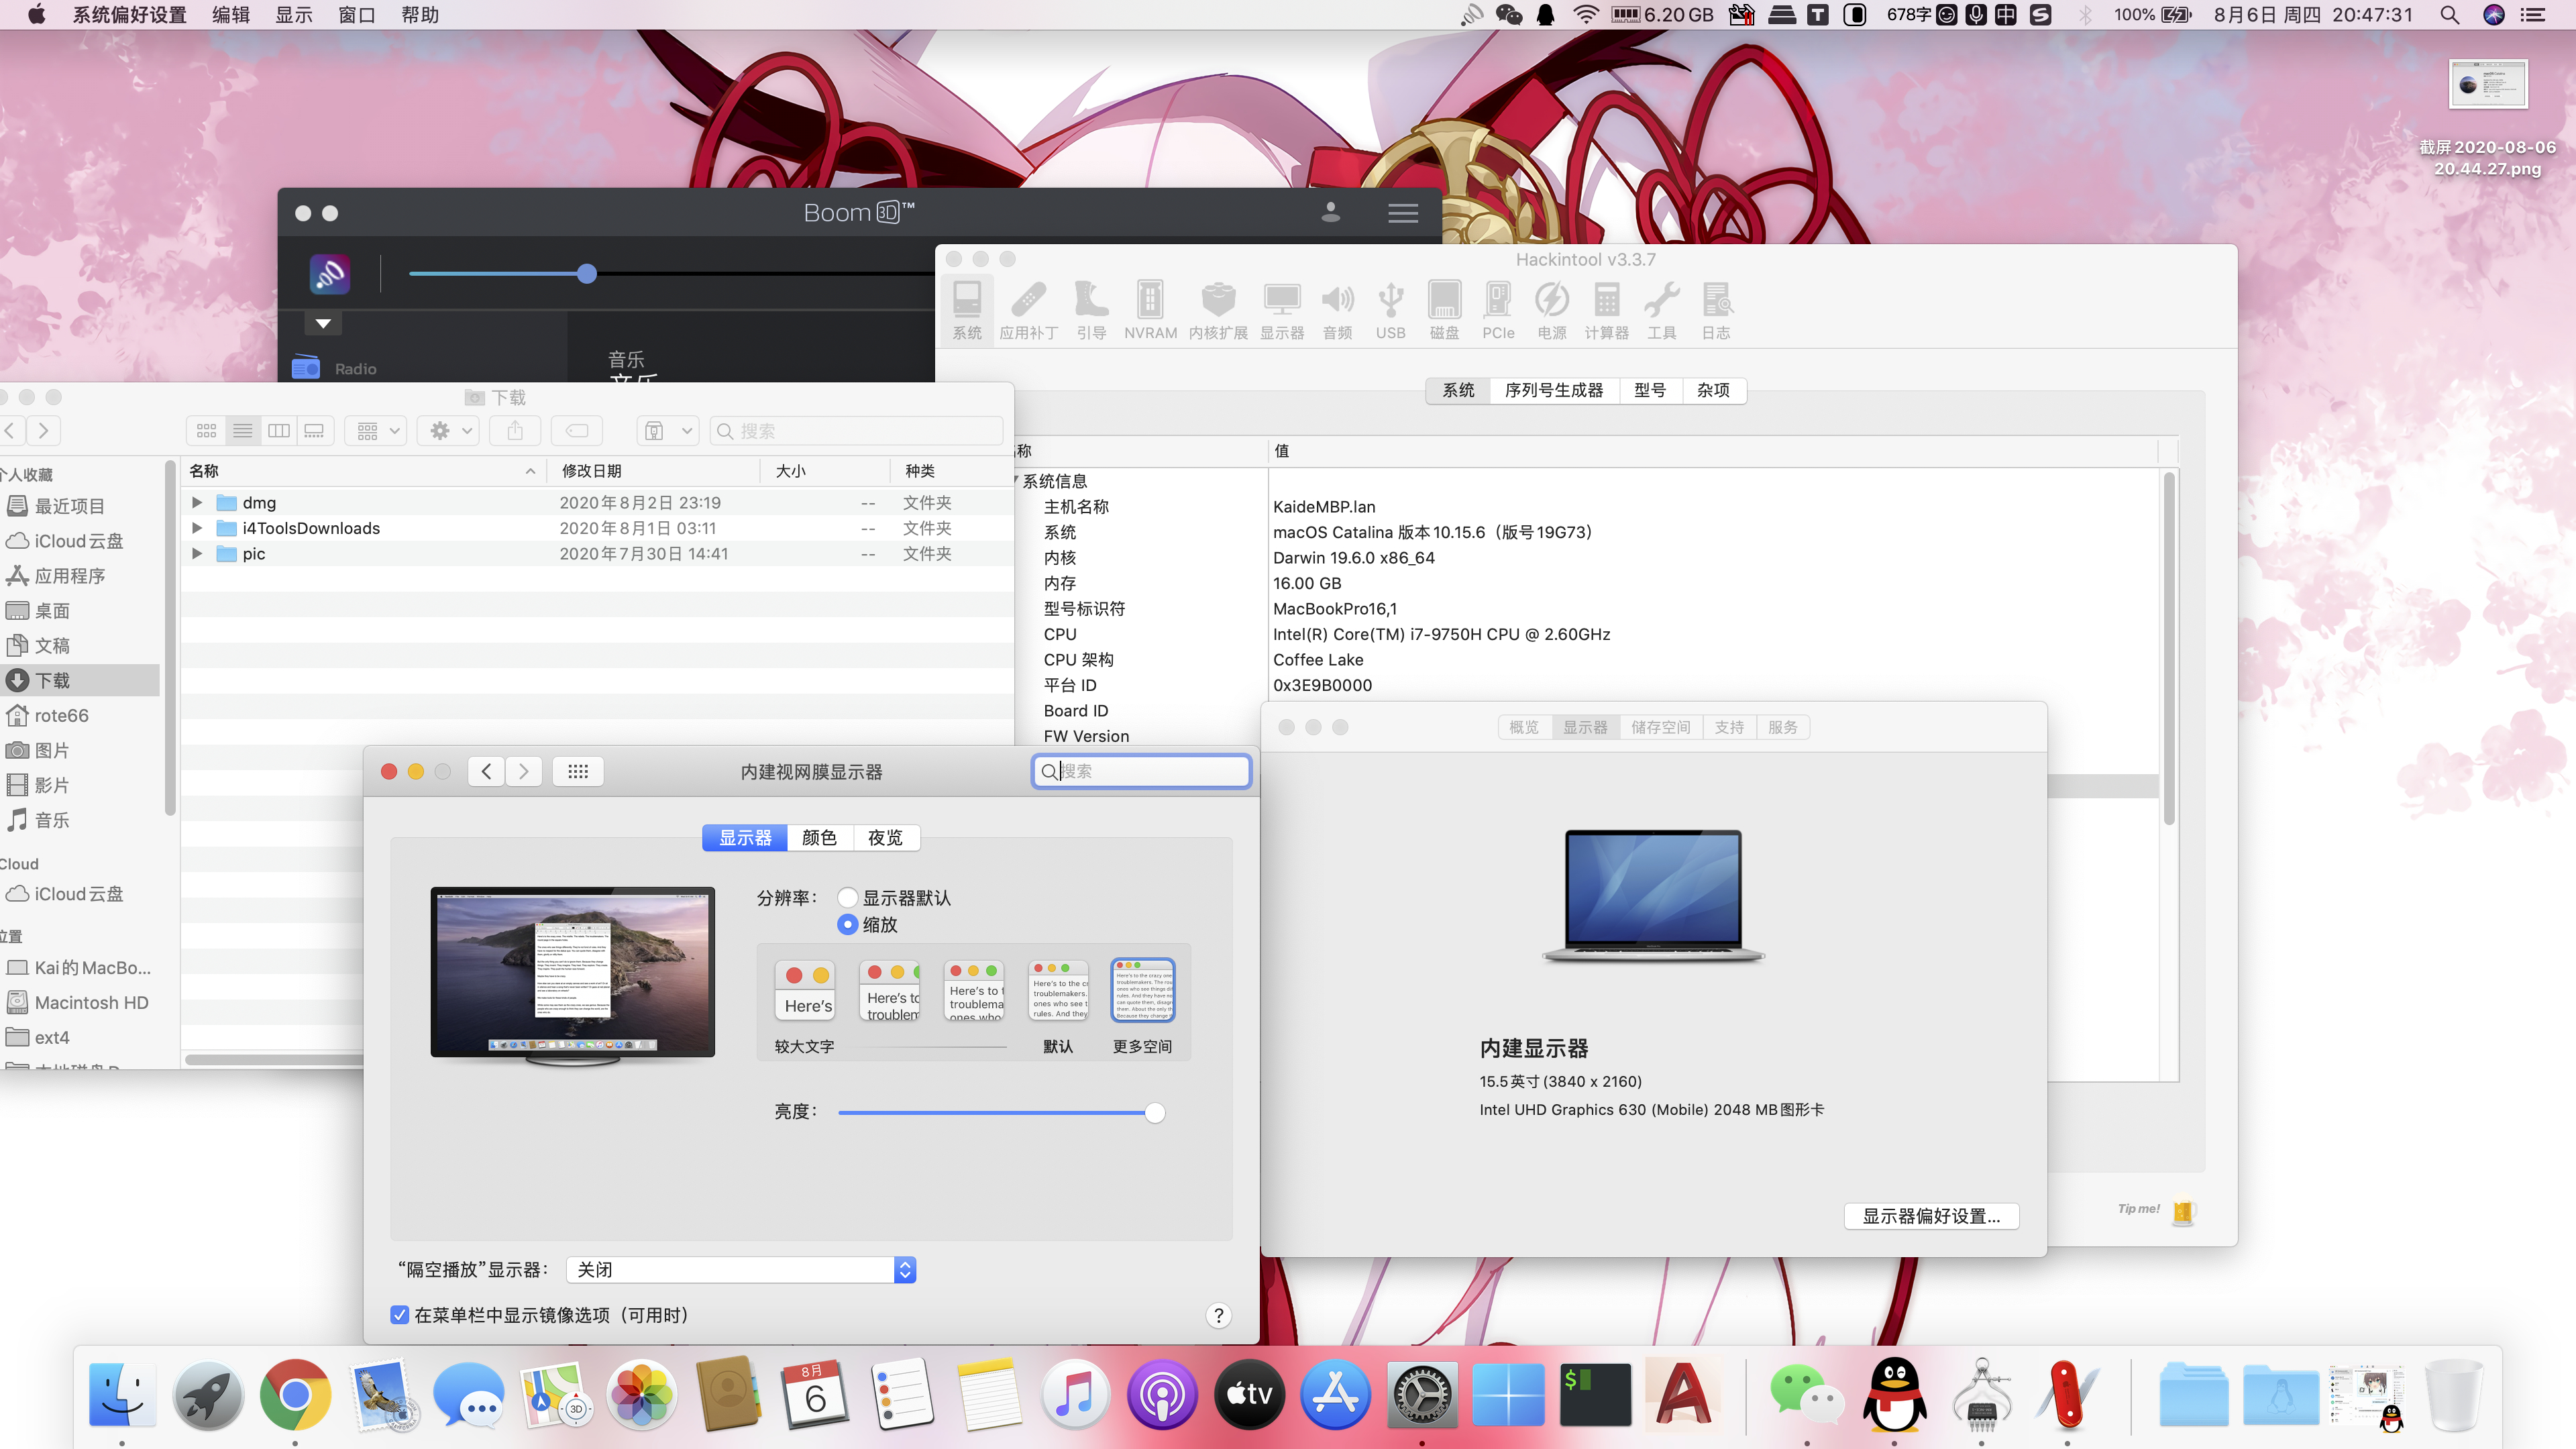Image resolution: width=2576 pixels, height=1449 pixels.
Task: Open the 窗口 menu in the menu bar
Action: (x=356, y=15)
